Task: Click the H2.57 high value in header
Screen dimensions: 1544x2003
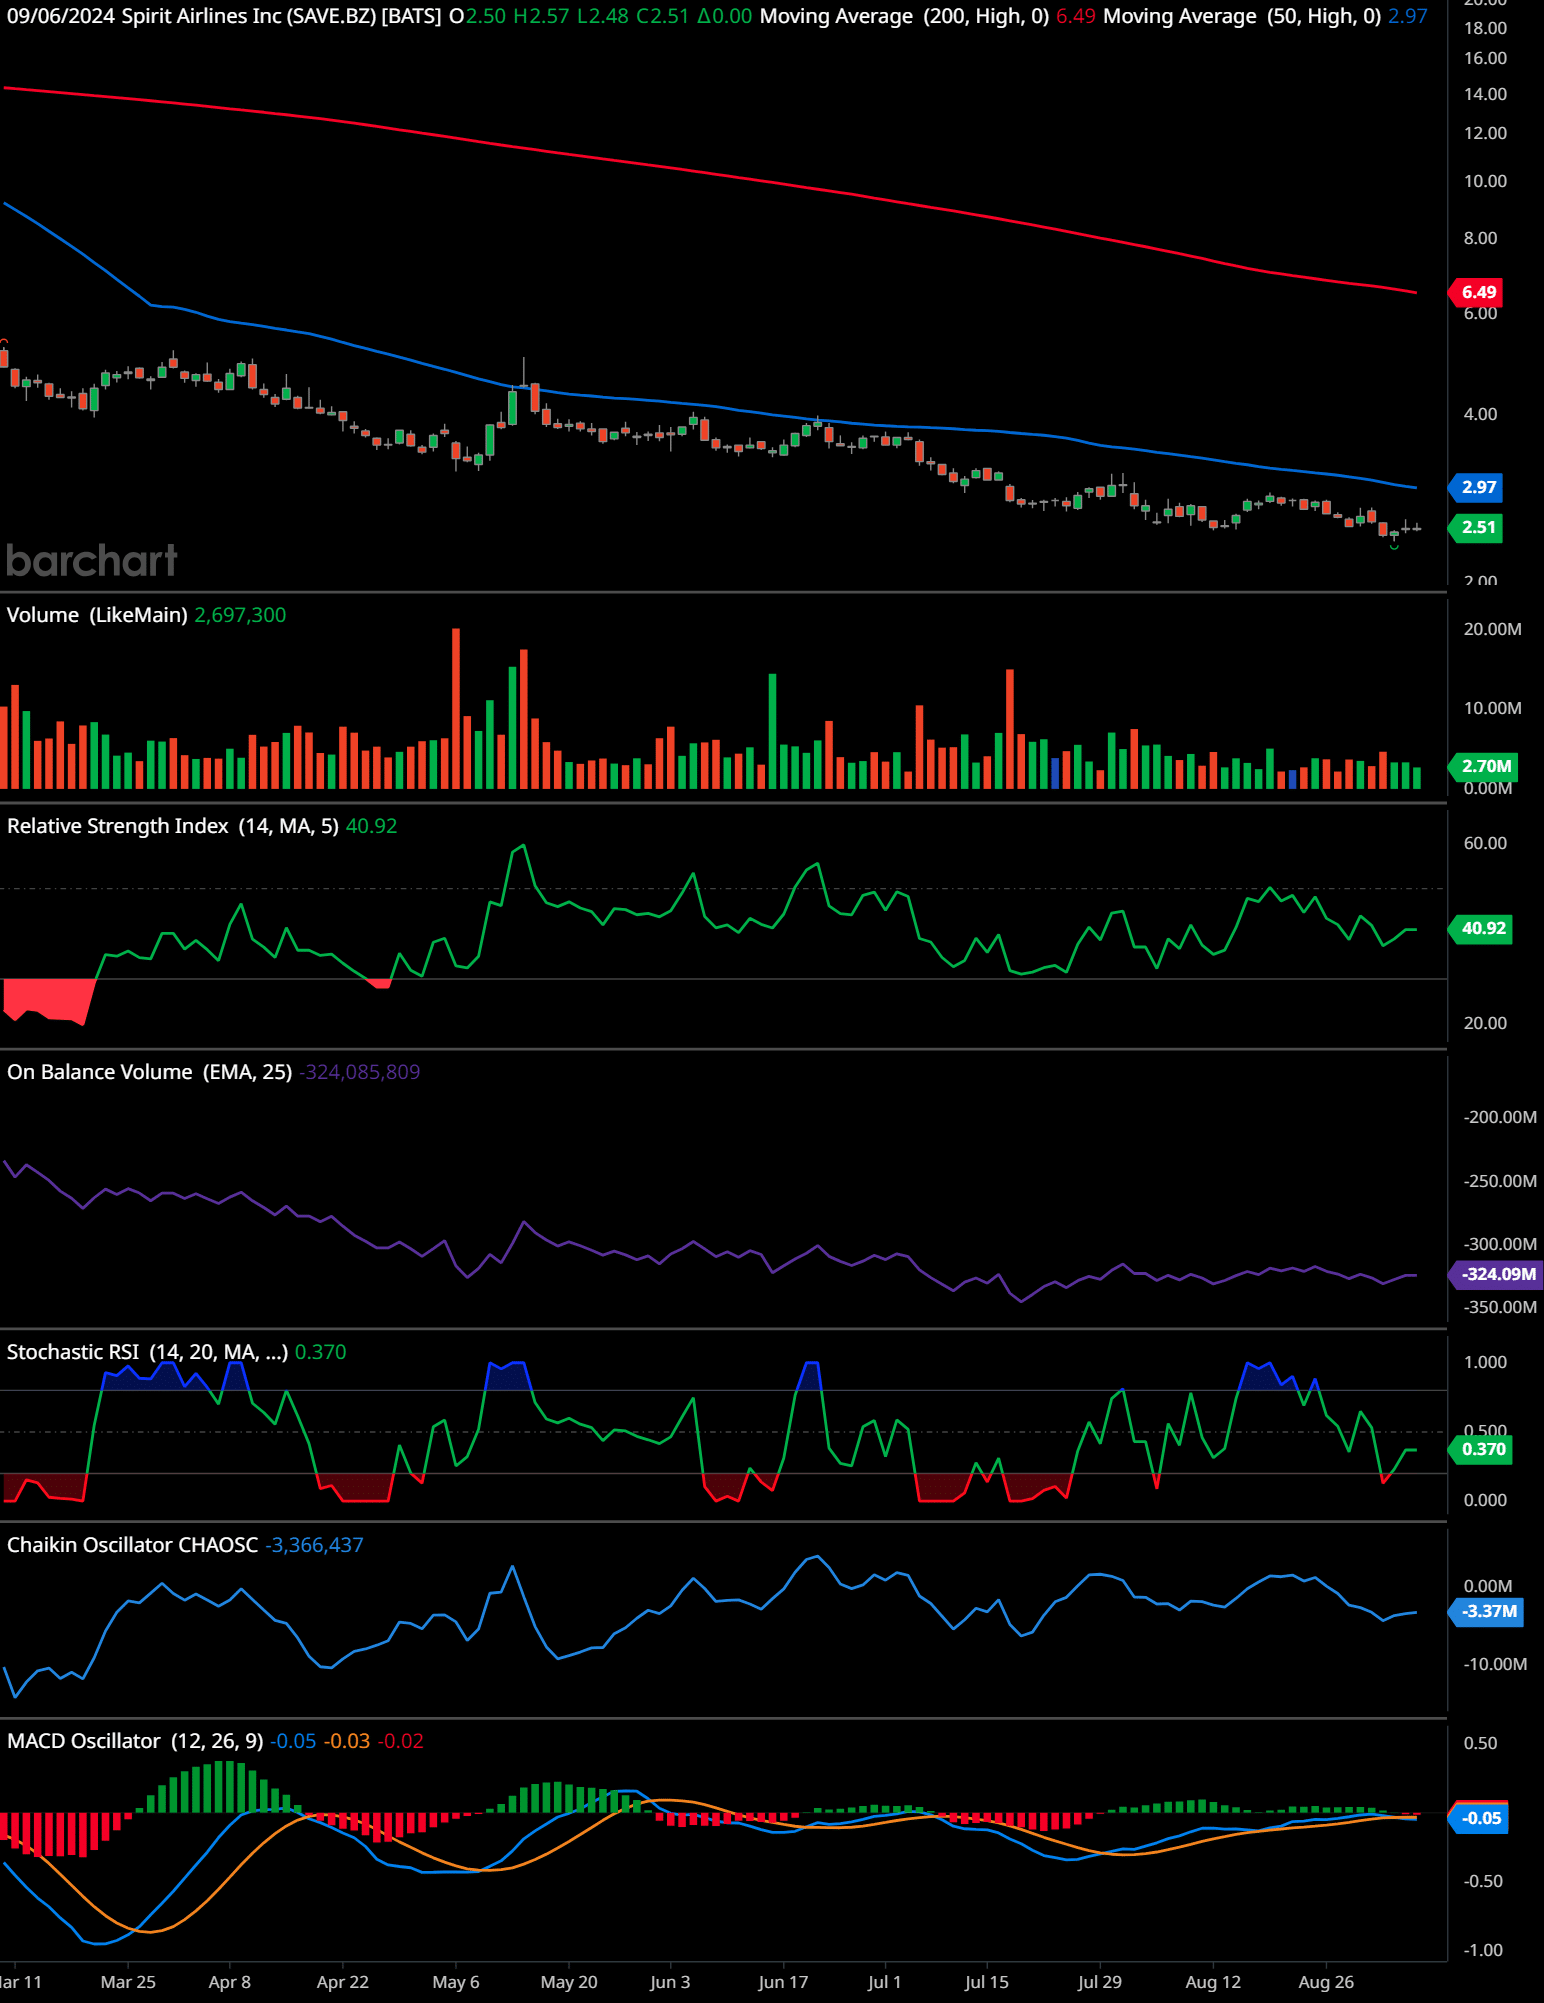Action: [x=541, y=16]
